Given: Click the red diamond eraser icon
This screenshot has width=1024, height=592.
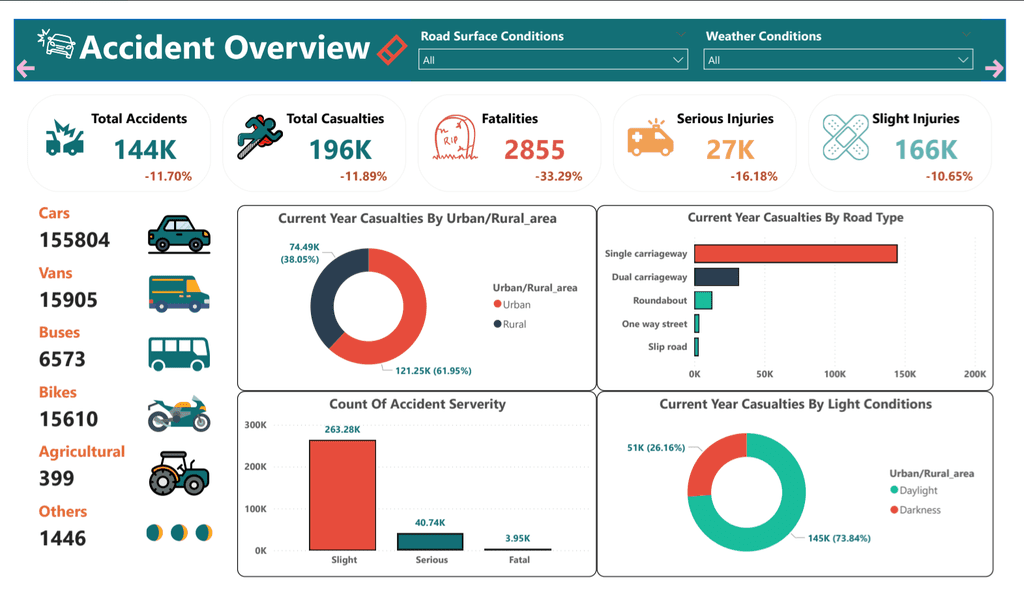Looking at the screenshot, I should tap(392, 50).
